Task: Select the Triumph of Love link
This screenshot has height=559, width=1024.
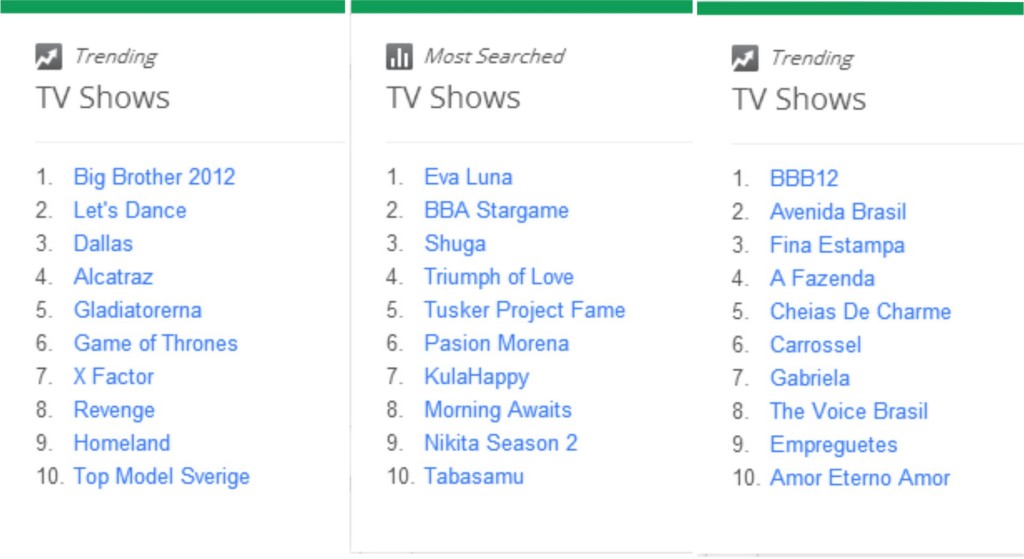Action: (x=499, y=276)
